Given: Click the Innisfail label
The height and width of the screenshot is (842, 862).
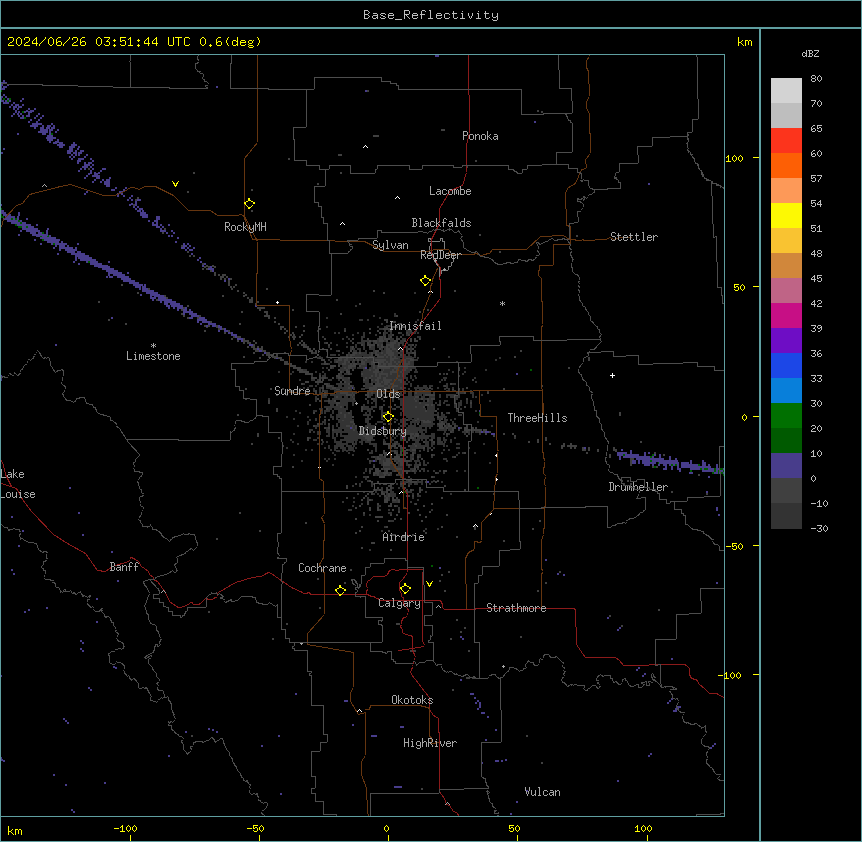Looking at the screenshot, I should tap(415, 326).
